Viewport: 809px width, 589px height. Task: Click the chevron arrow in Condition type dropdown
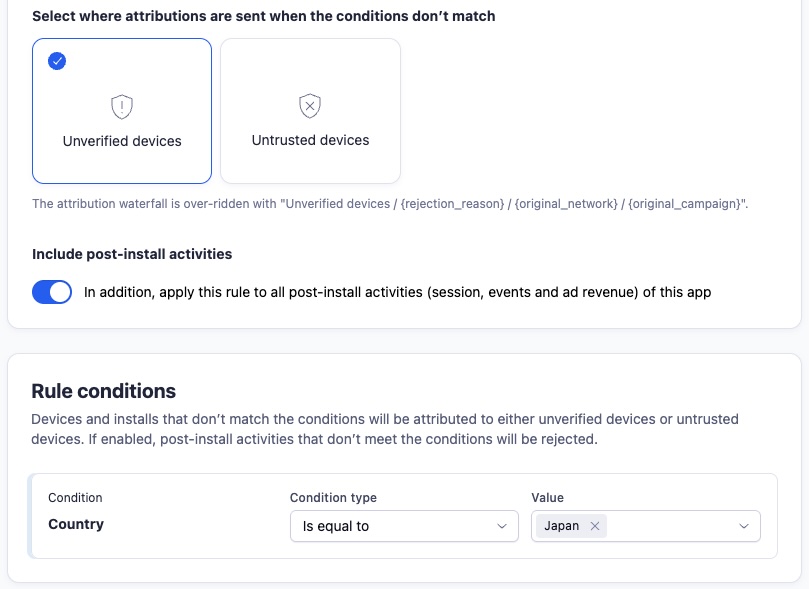(501, 526)
